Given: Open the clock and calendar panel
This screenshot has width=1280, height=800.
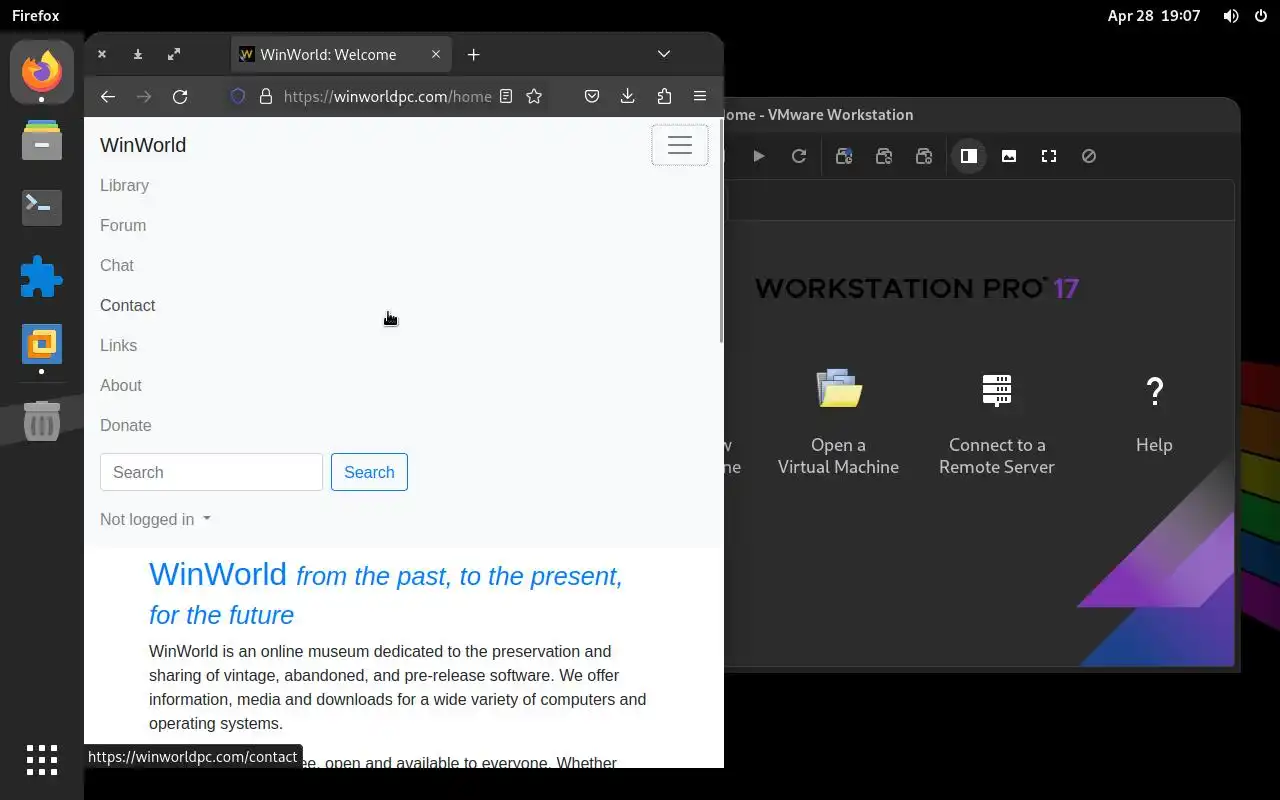Looking at the screenshot, I should coord(1153,16).
